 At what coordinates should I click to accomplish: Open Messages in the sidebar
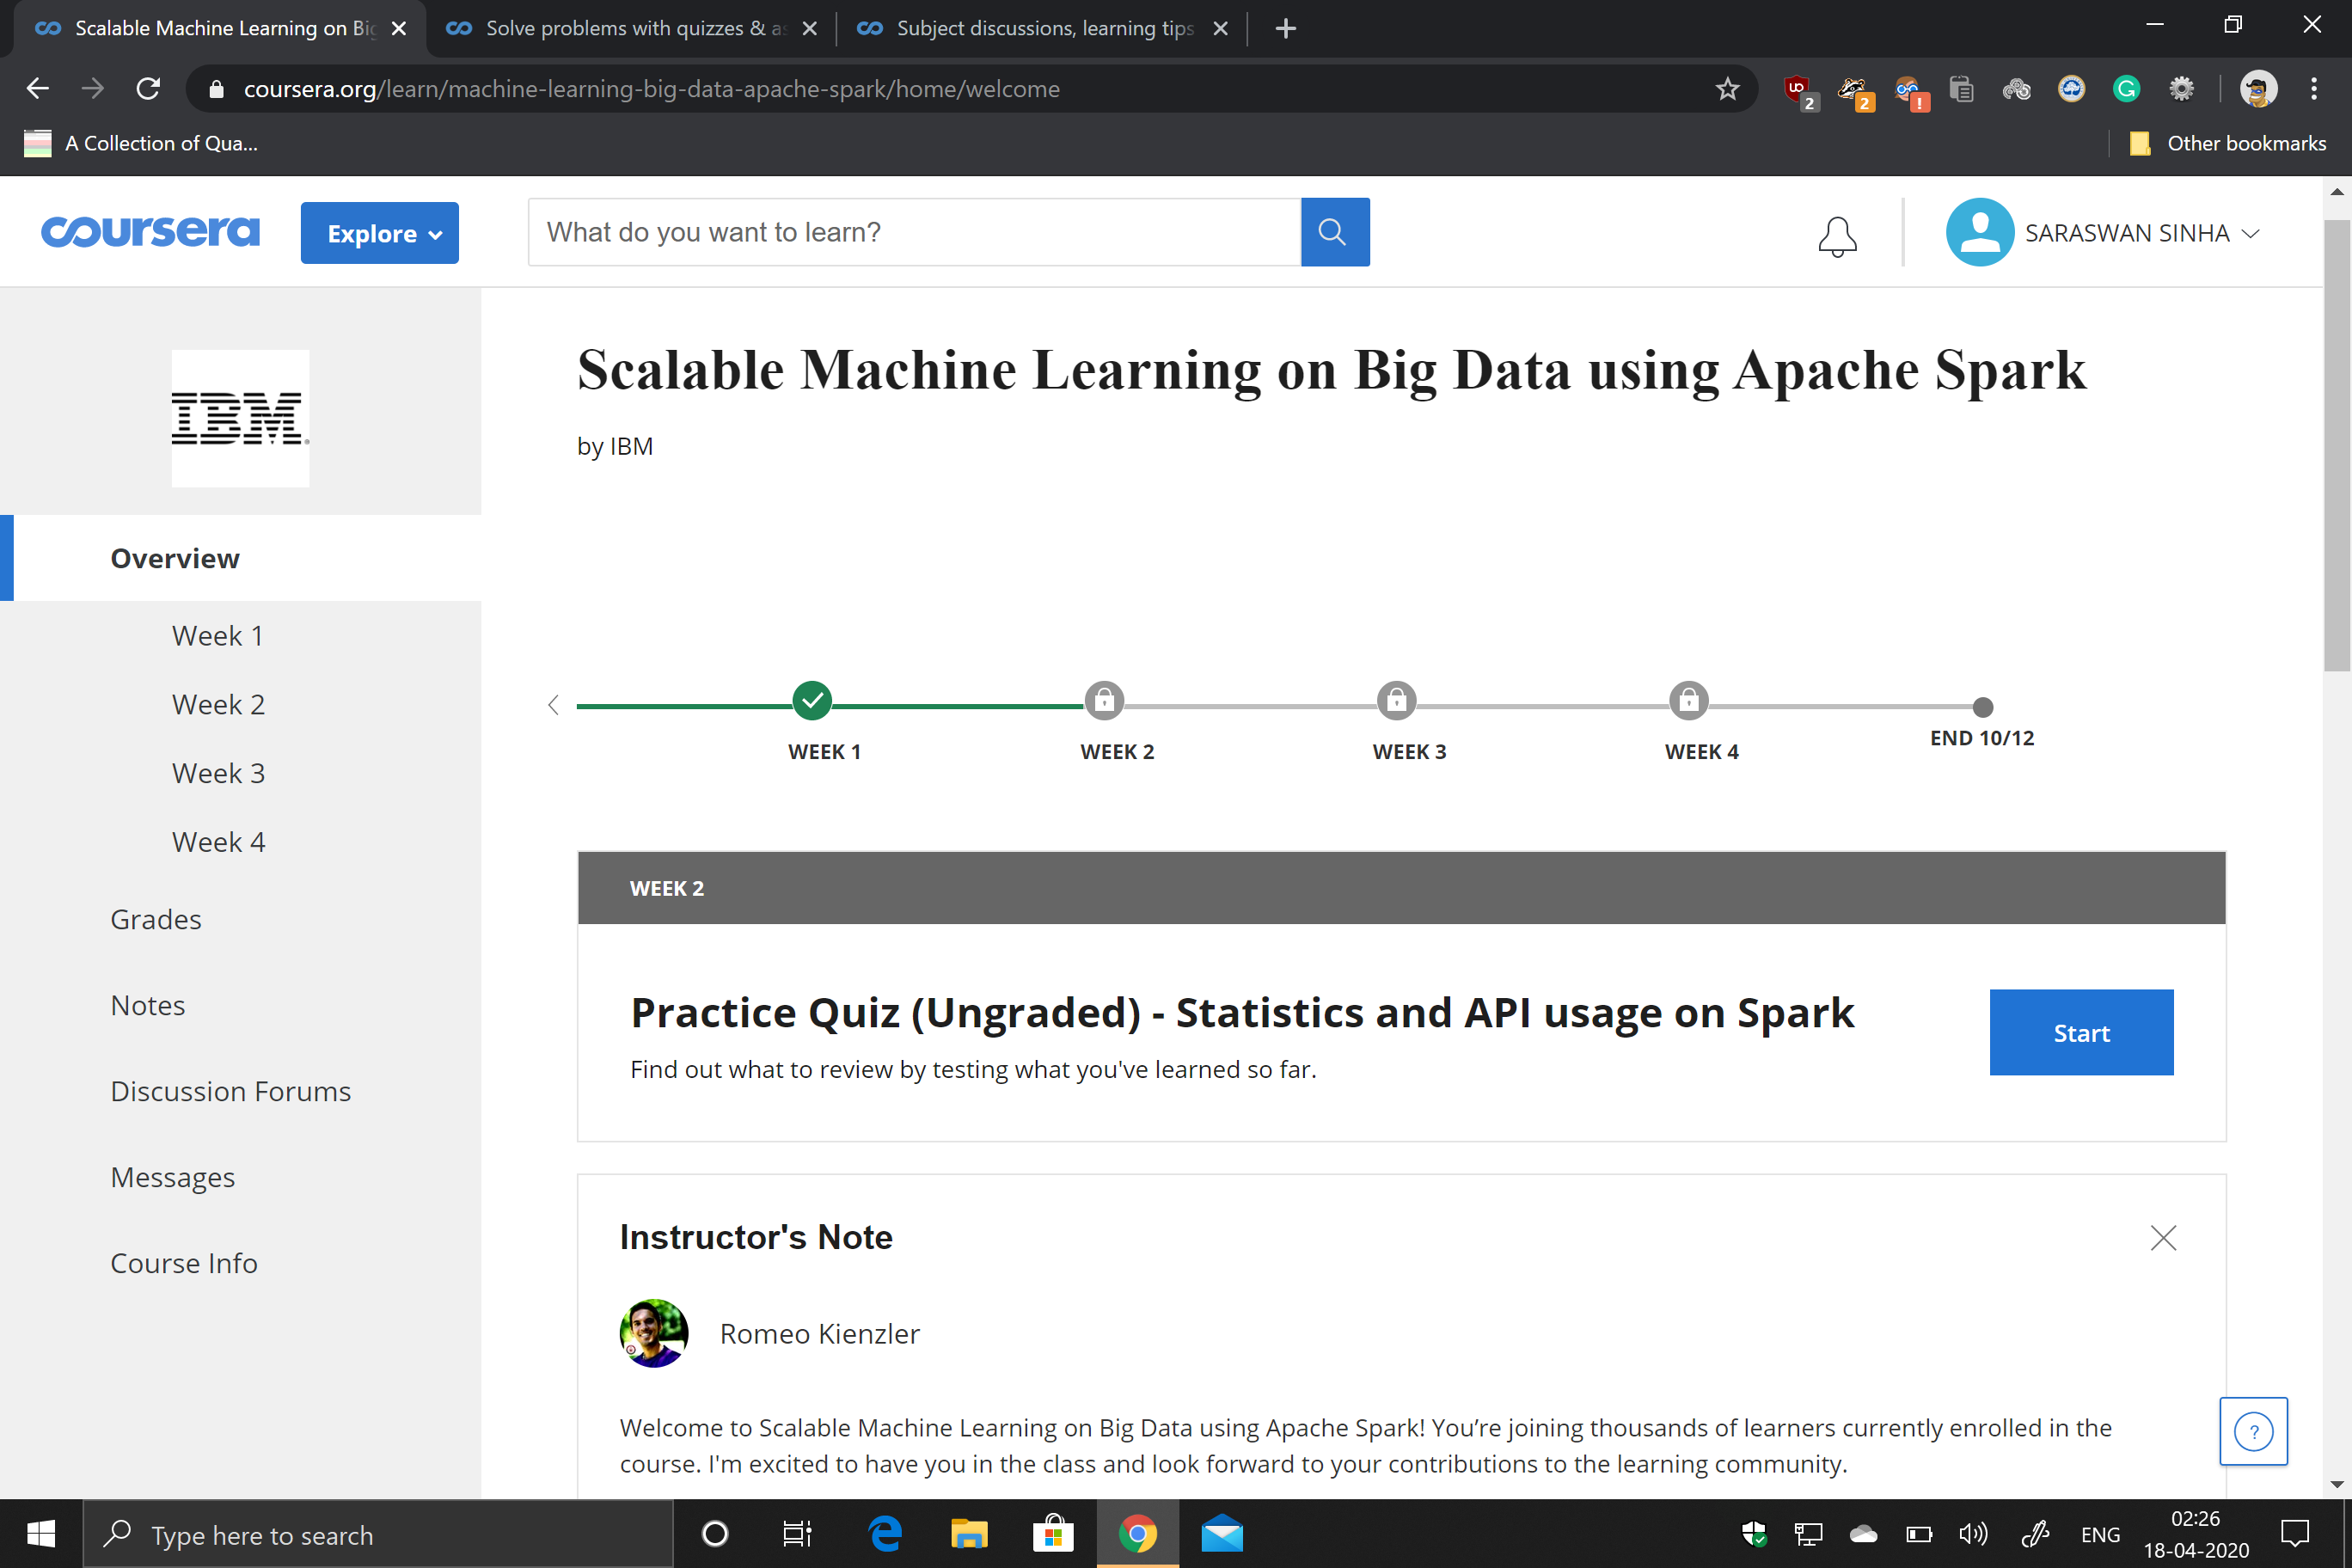click(173, 1177)
